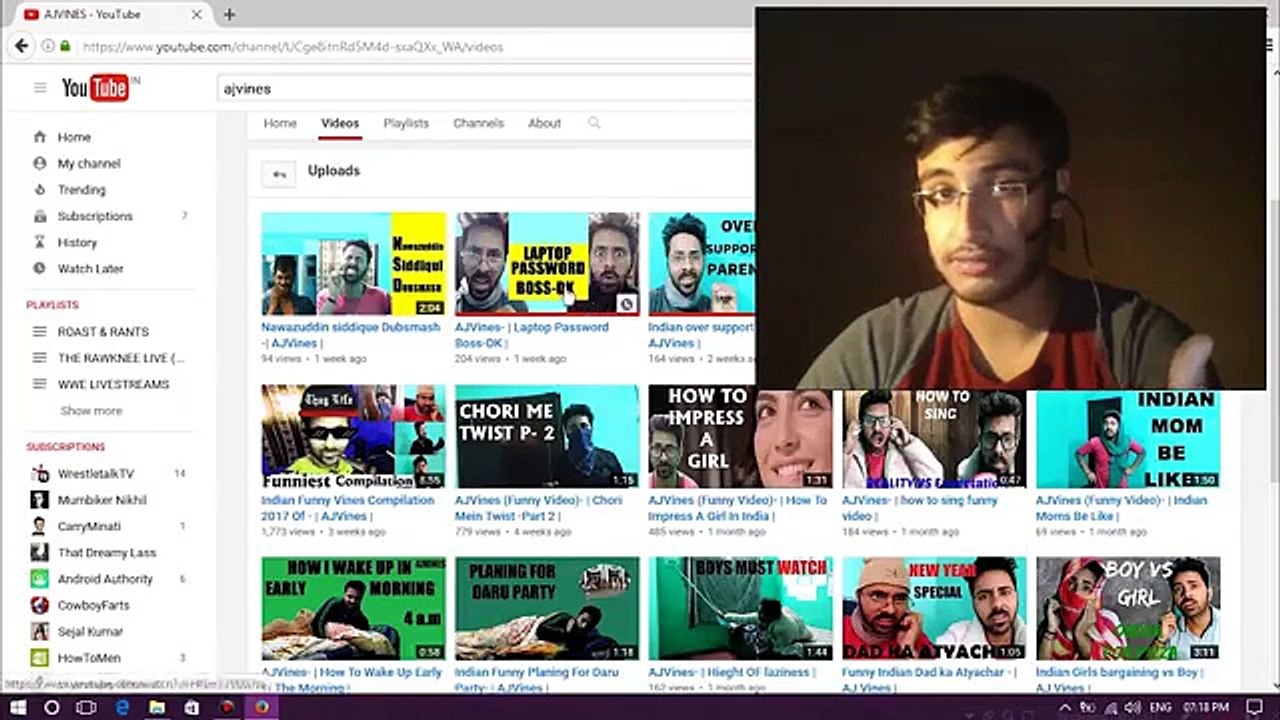This screenshot has height=720, width=1280.
Task: Open Task View on the taskbar
Action: [x=87, y=707]
